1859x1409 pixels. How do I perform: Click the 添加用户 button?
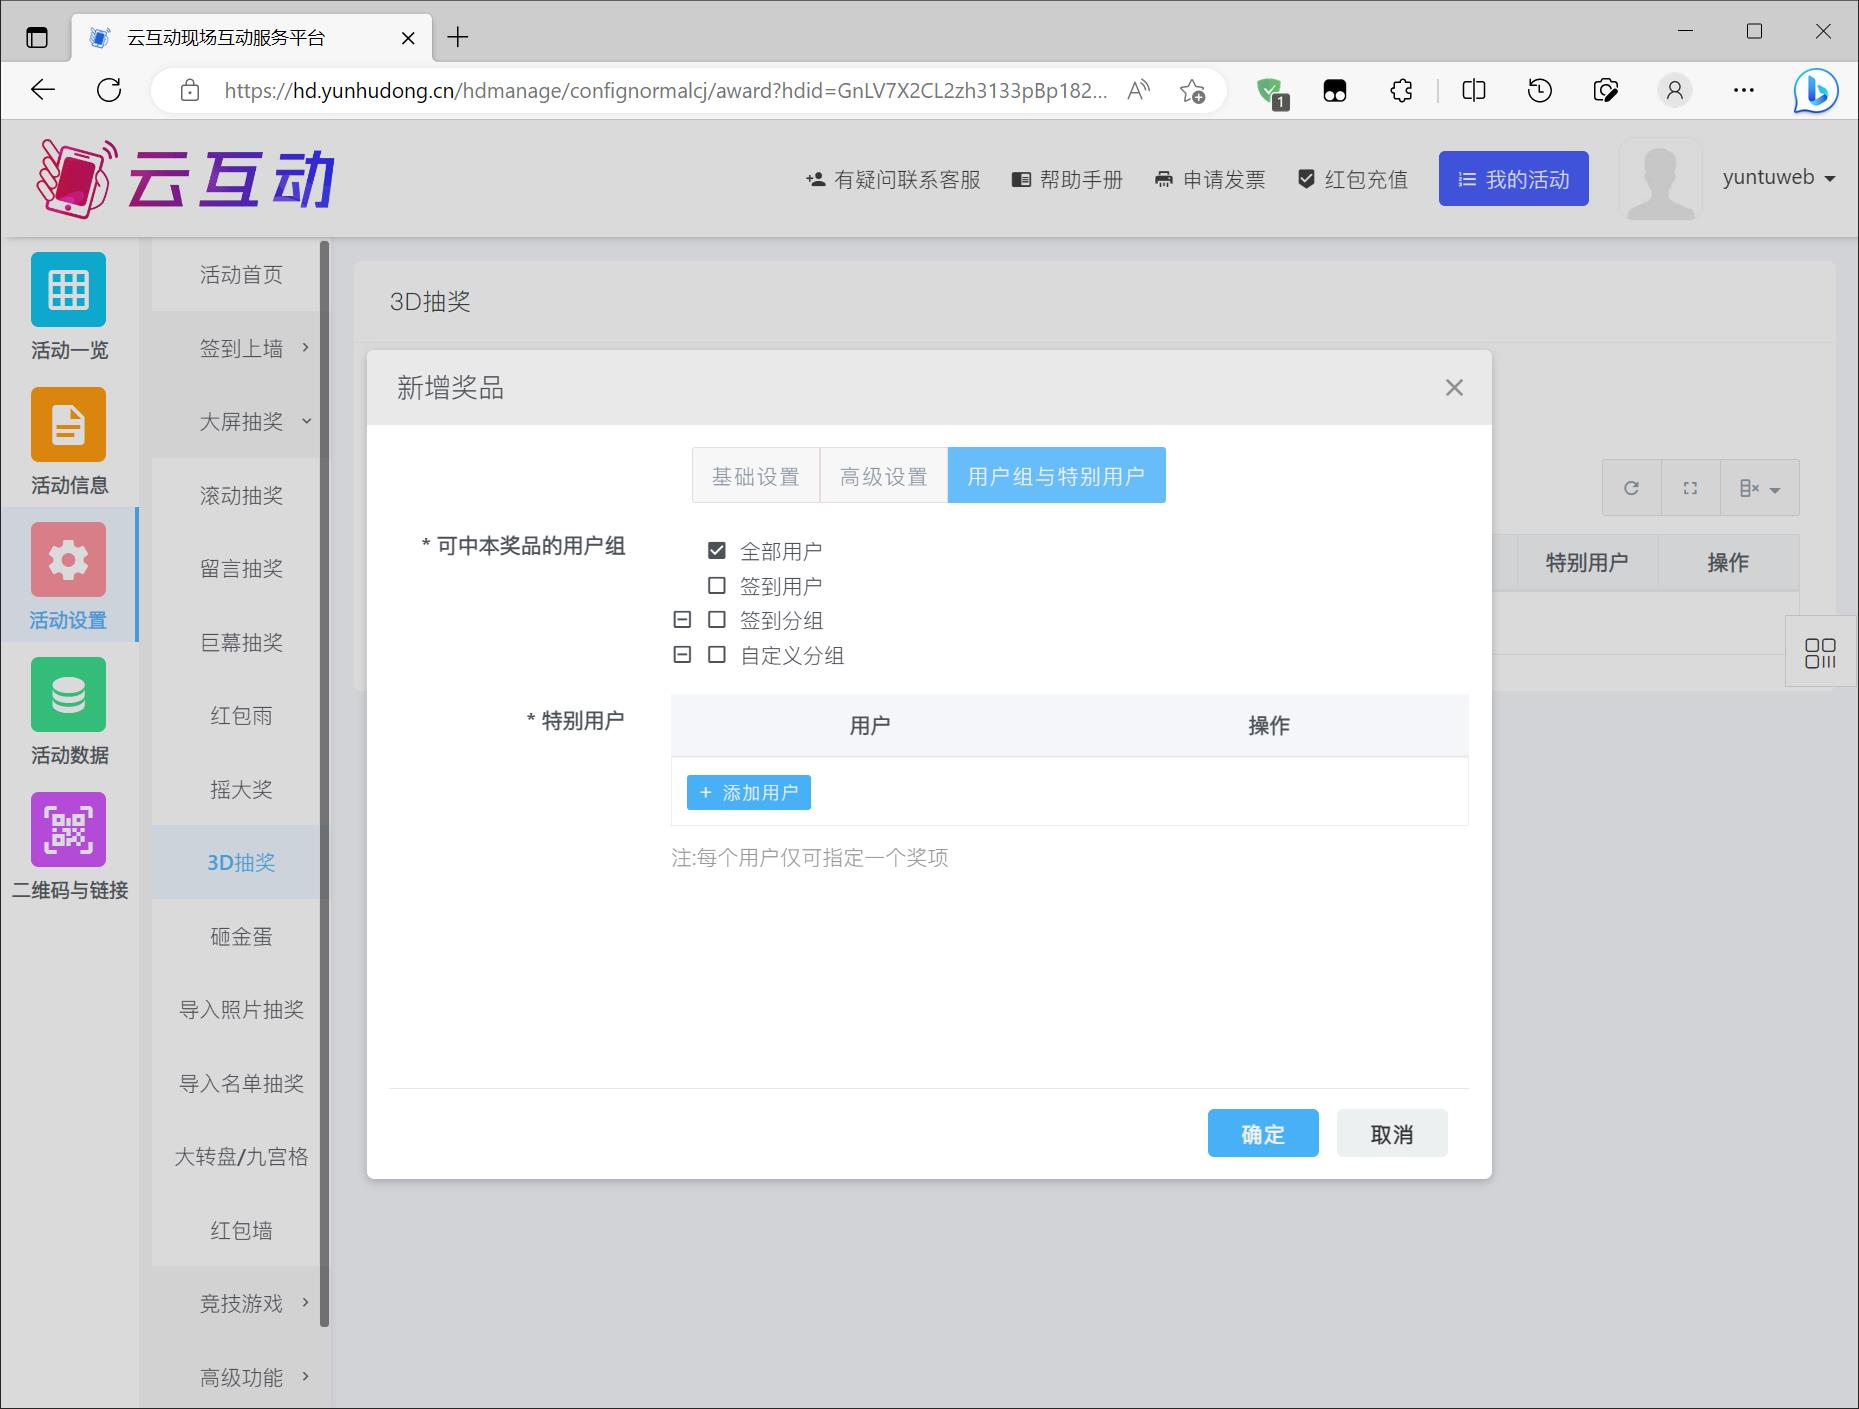pyautogui.click(x=748, y=793)
